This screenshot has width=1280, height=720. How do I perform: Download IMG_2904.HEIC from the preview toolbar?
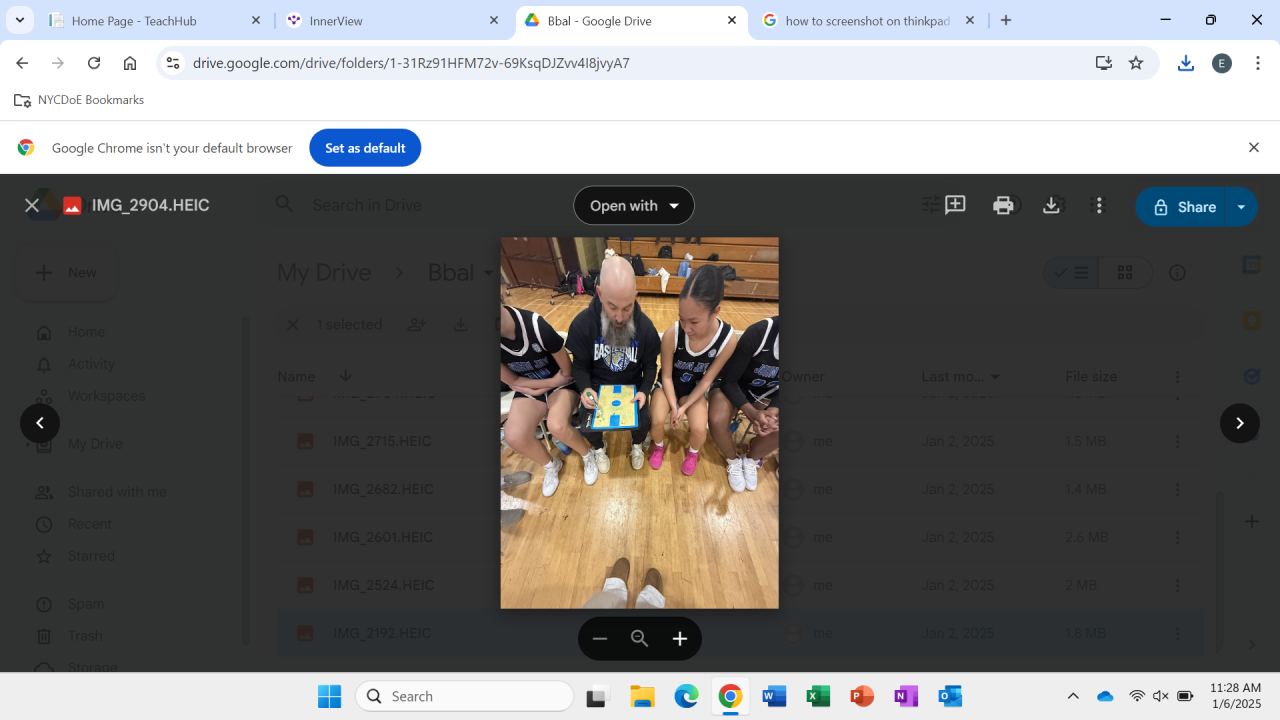tap(1051, 205)
